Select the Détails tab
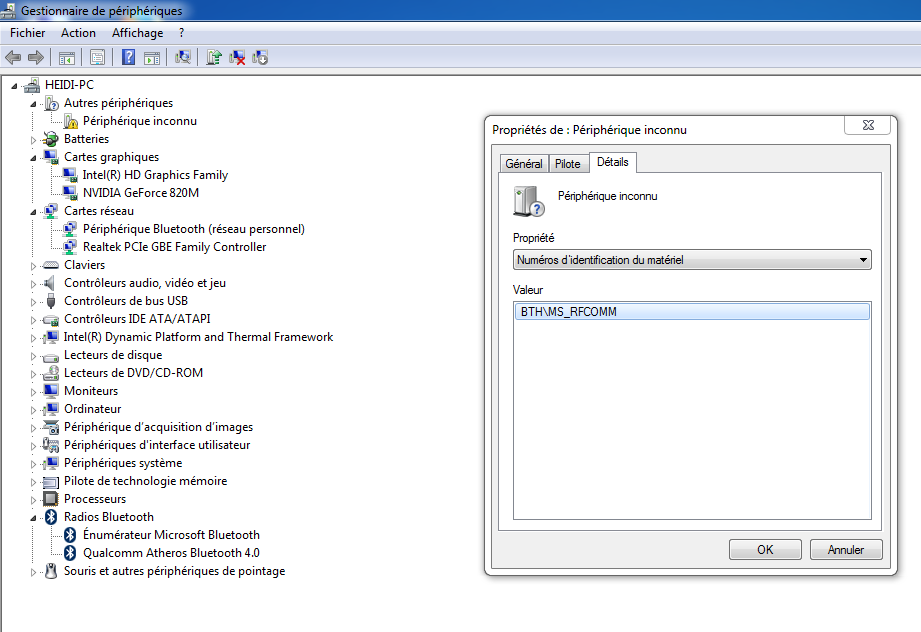This screenshot has height=632, width=921. pos(613,162)
